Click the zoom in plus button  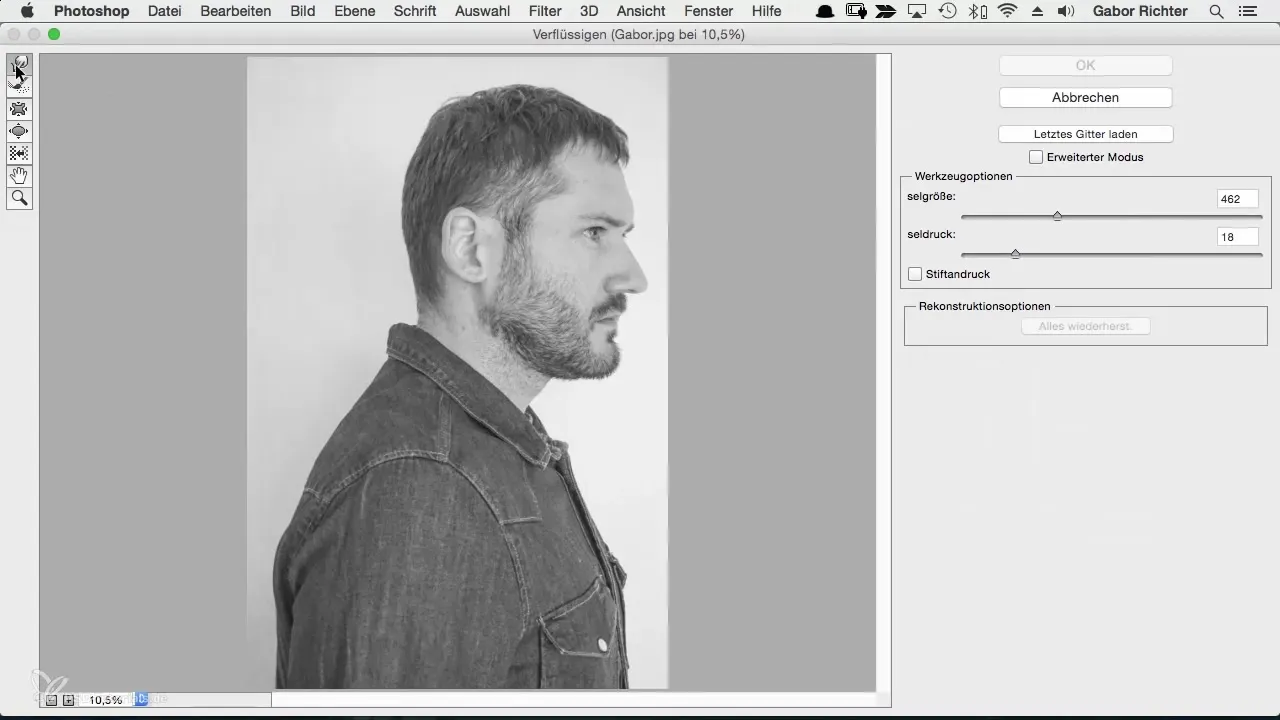click(68, 700)
